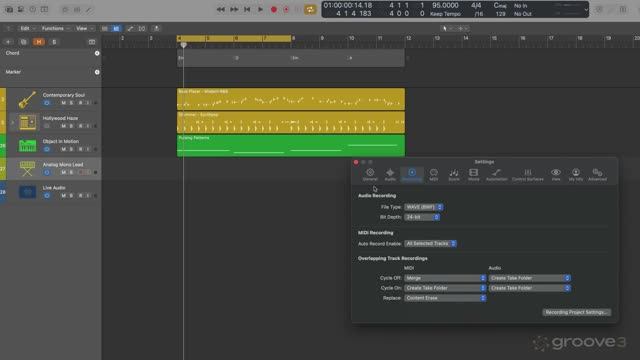Open the Bit Depth dropdown
The height and width of the screenshot is (360, 640).
pyautogui.click(x=422, y=217)
